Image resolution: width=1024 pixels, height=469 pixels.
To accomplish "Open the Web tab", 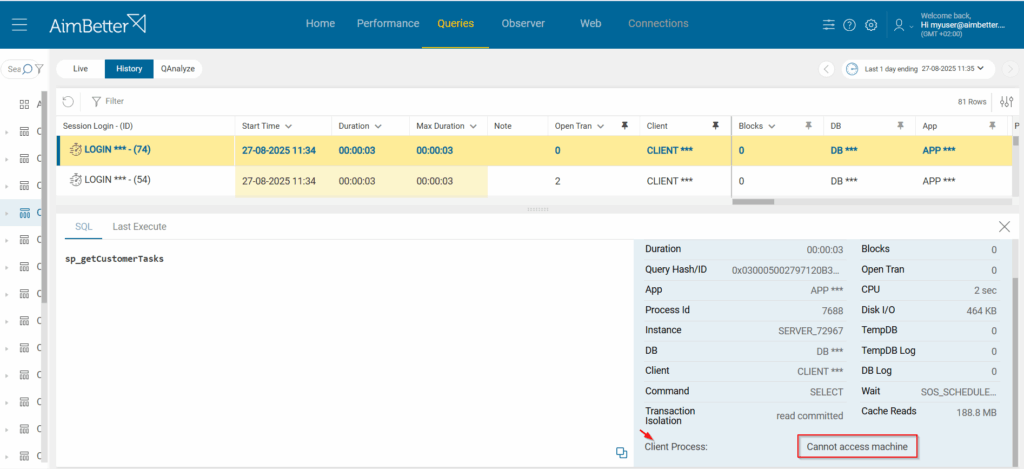I will pos(590,24).
